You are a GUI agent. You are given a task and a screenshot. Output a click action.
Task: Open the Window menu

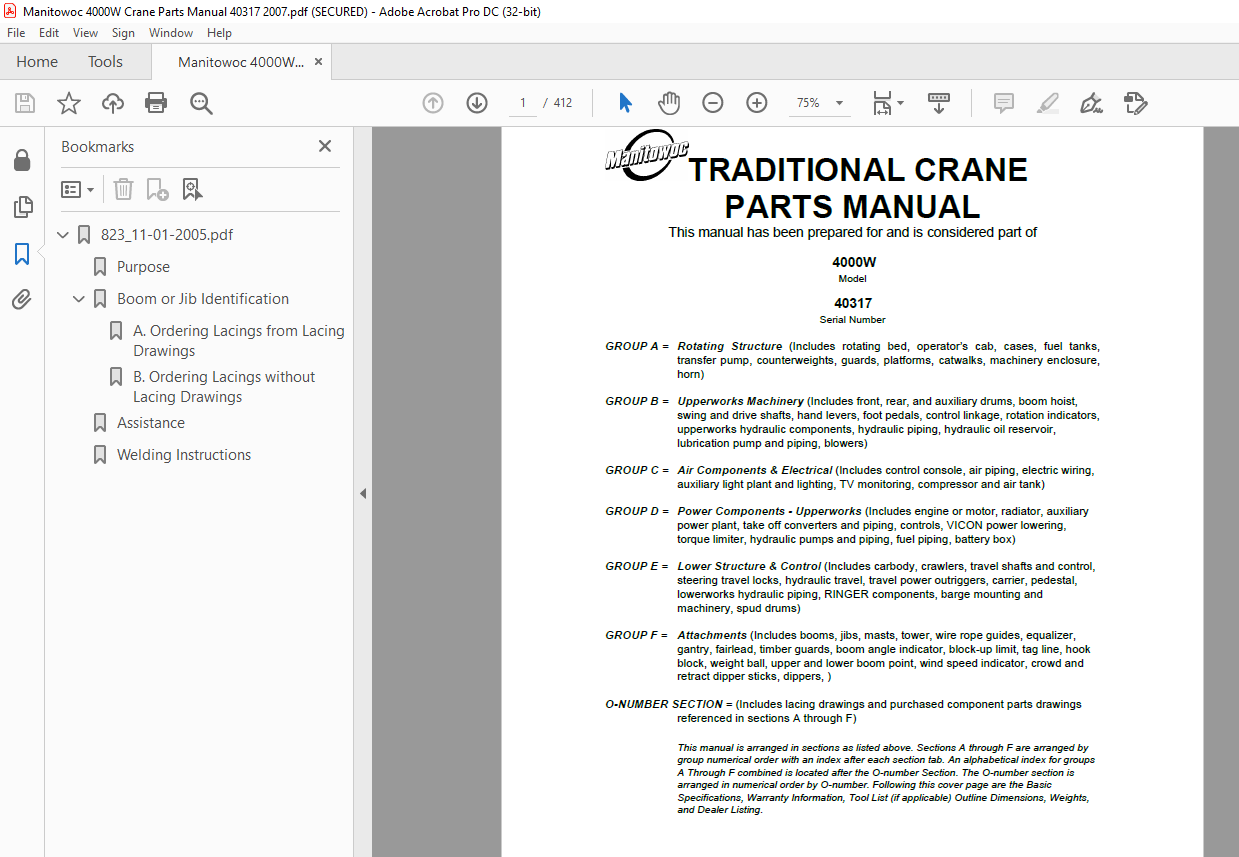171,33
